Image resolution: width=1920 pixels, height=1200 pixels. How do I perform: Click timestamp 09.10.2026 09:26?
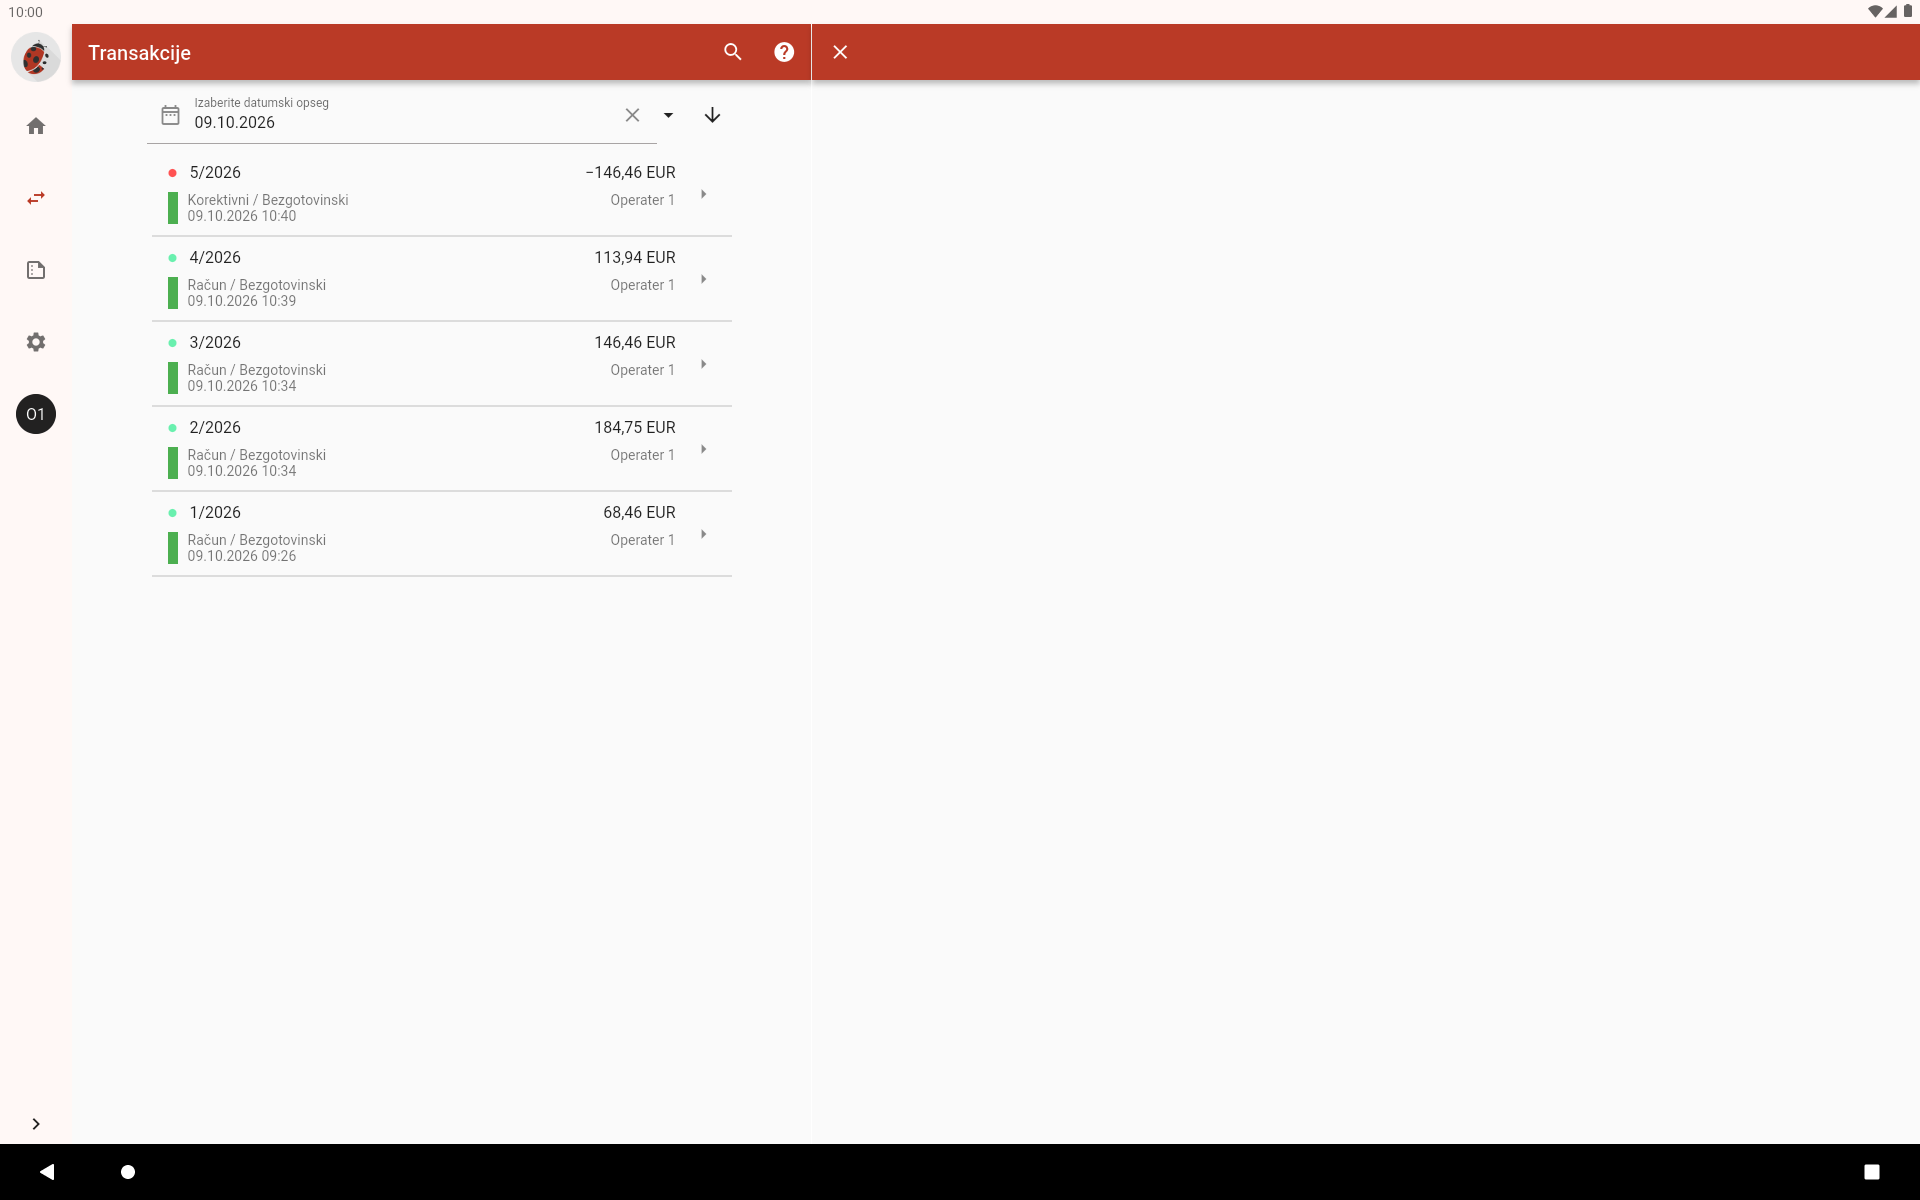(x=242, y=556)
